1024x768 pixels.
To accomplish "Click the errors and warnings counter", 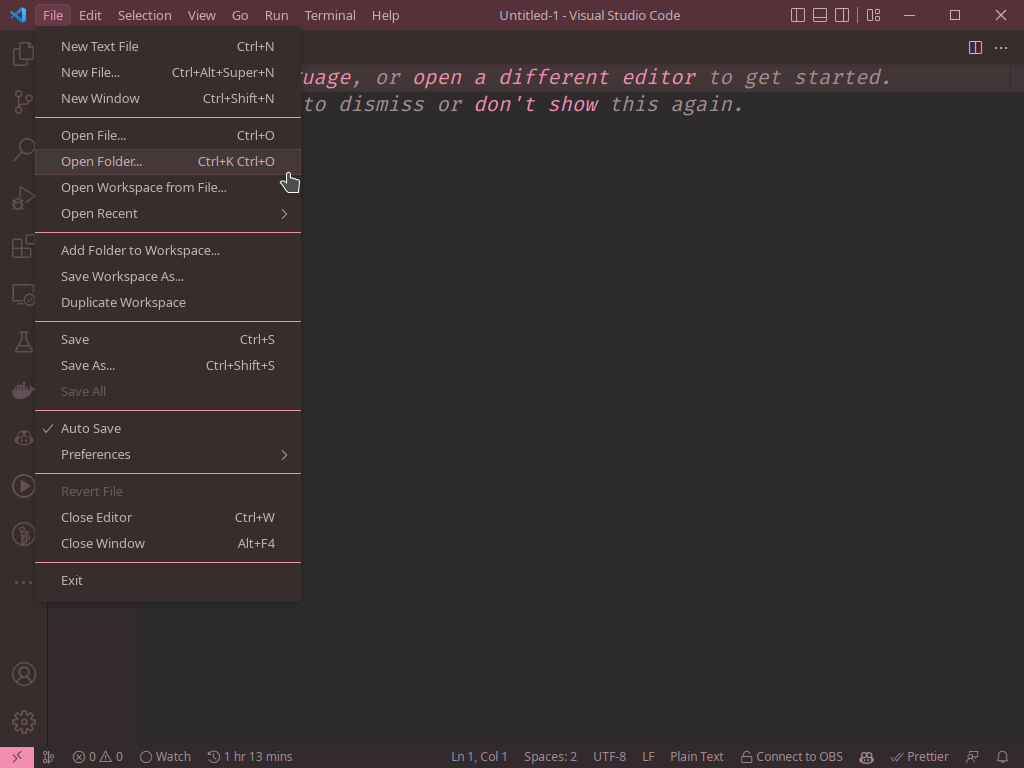I will tap(97, 757).
